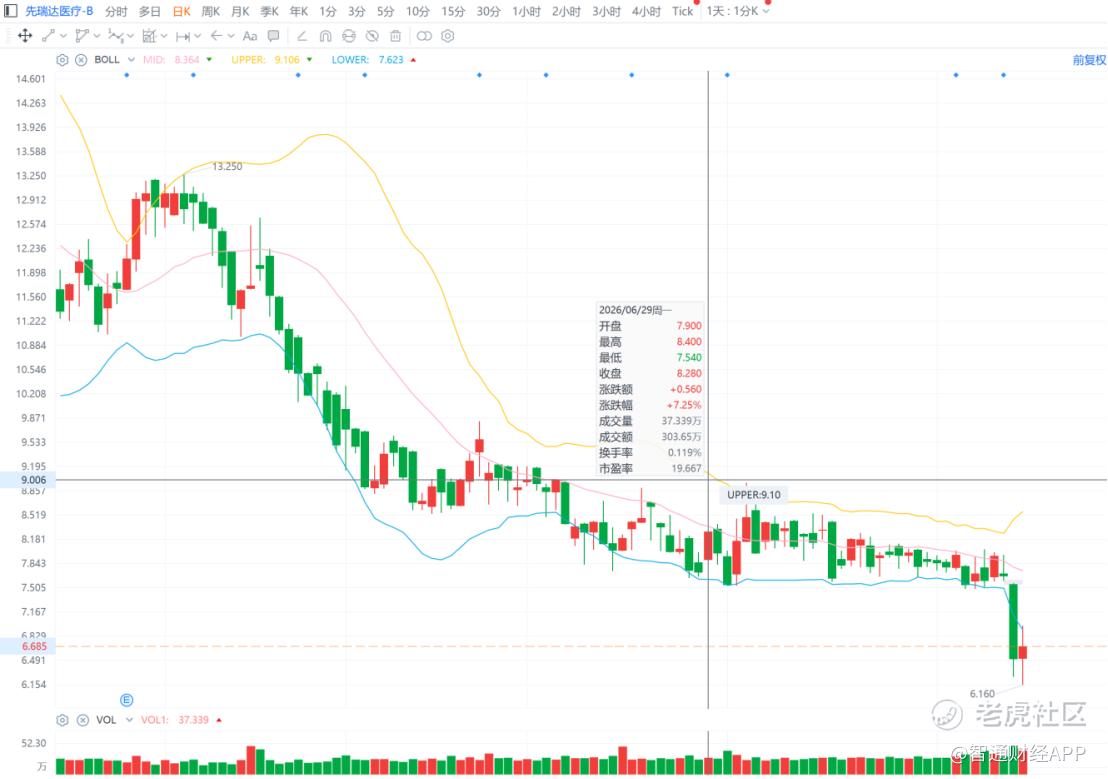Image resolution: width=1108 pixels, height=779 pixels.
Task: Select the polygon shape drawing tool
Action: (81, 35)
